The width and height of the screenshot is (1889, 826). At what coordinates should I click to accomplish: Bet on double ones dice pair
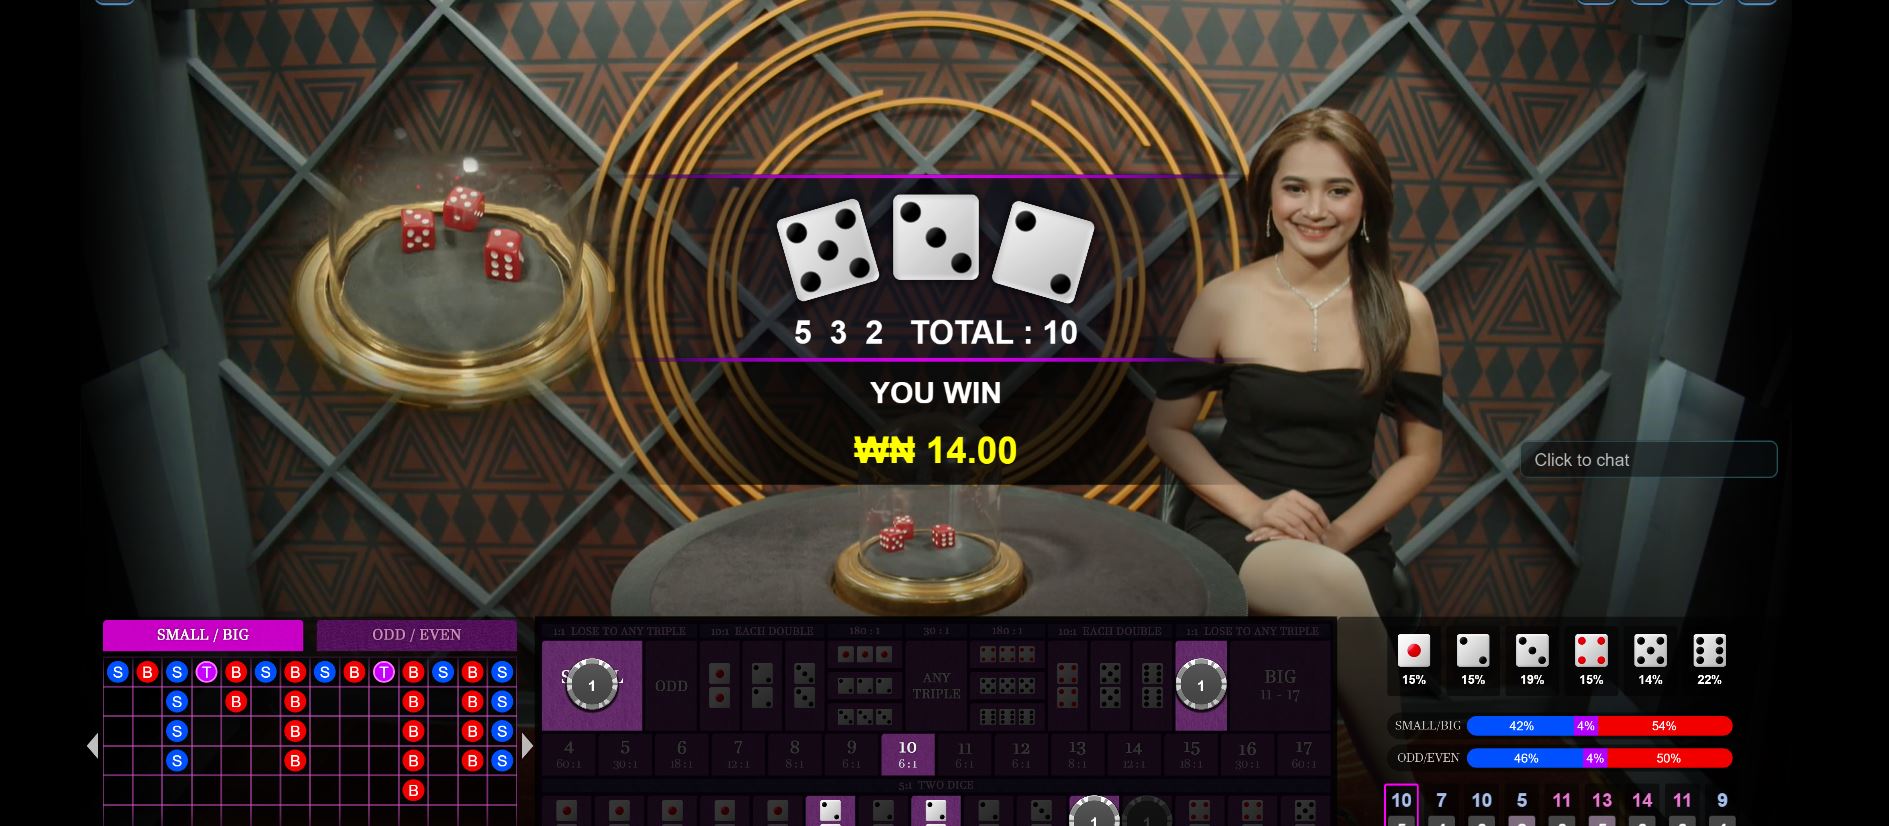pyautogui.click(x=719, y=686)
